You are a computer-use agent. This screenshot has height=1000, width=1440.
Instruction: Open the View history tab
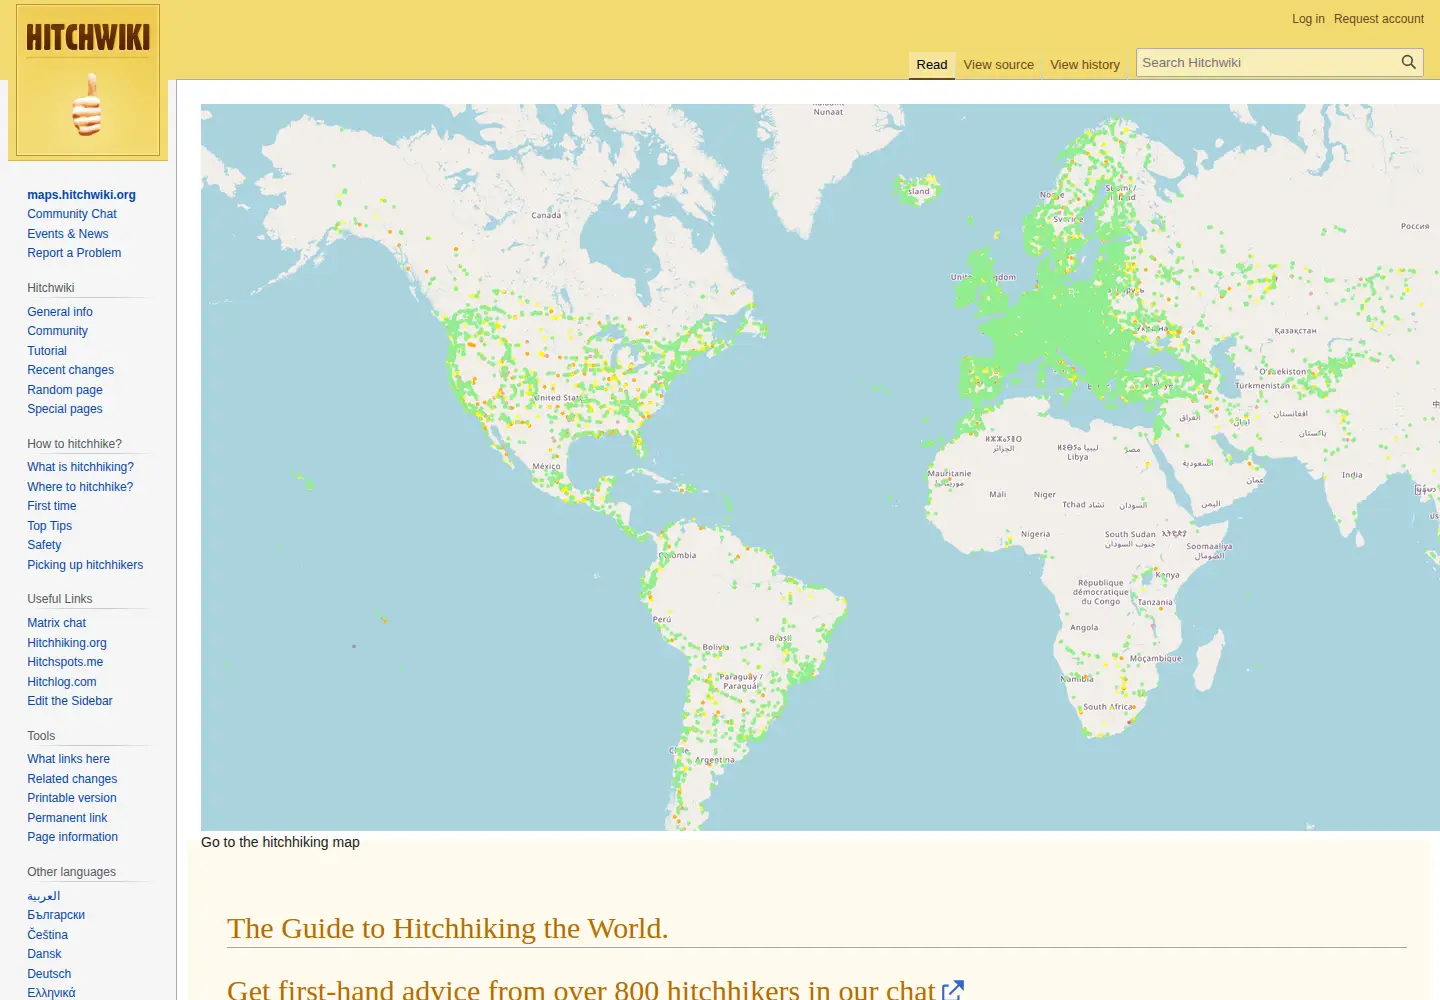(x=1084, y=65)
